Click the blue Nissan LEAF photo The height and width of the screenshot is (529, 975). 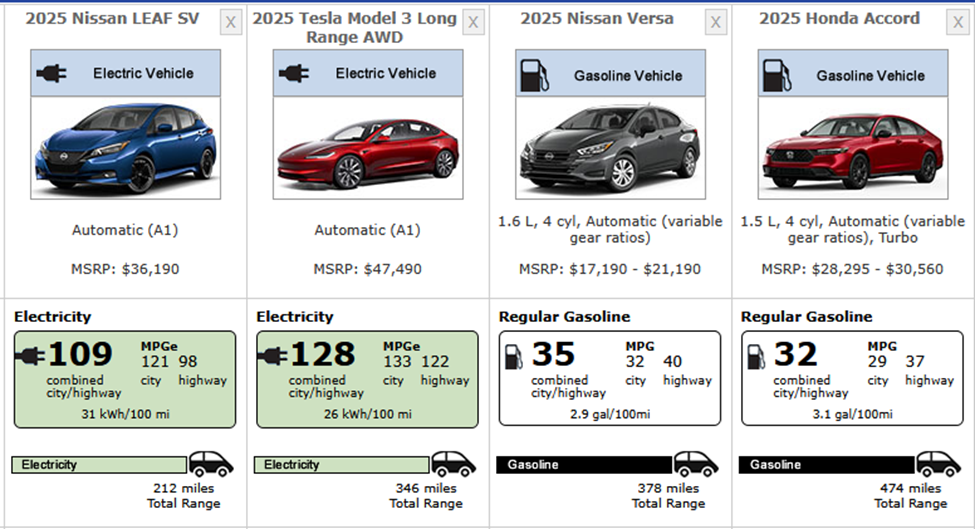point(125,148)
